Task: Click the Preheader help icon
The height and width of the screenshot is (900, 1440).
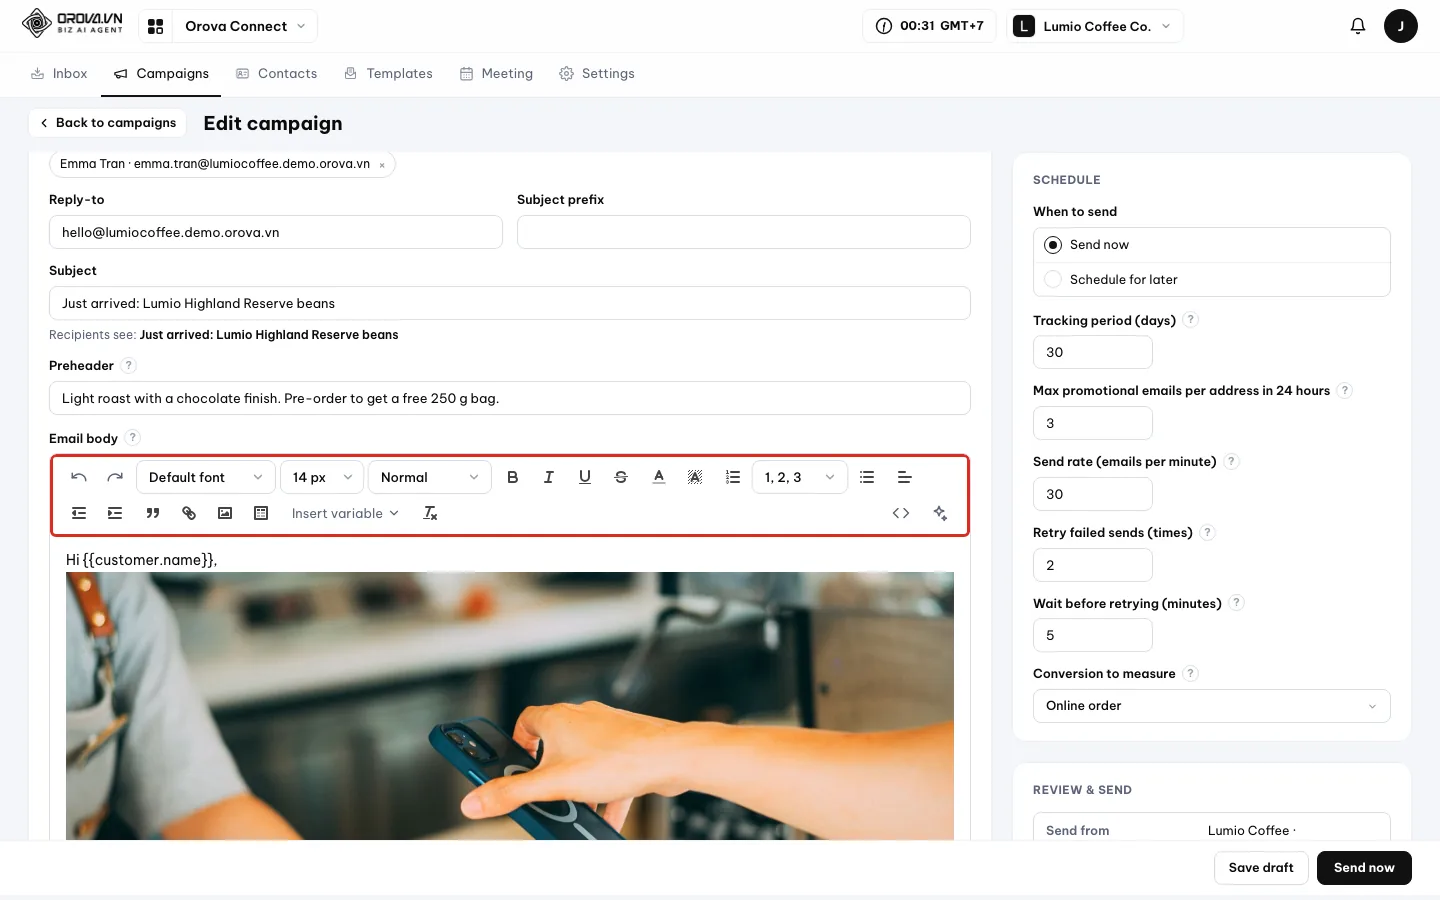Action: [x=129, y=366]
